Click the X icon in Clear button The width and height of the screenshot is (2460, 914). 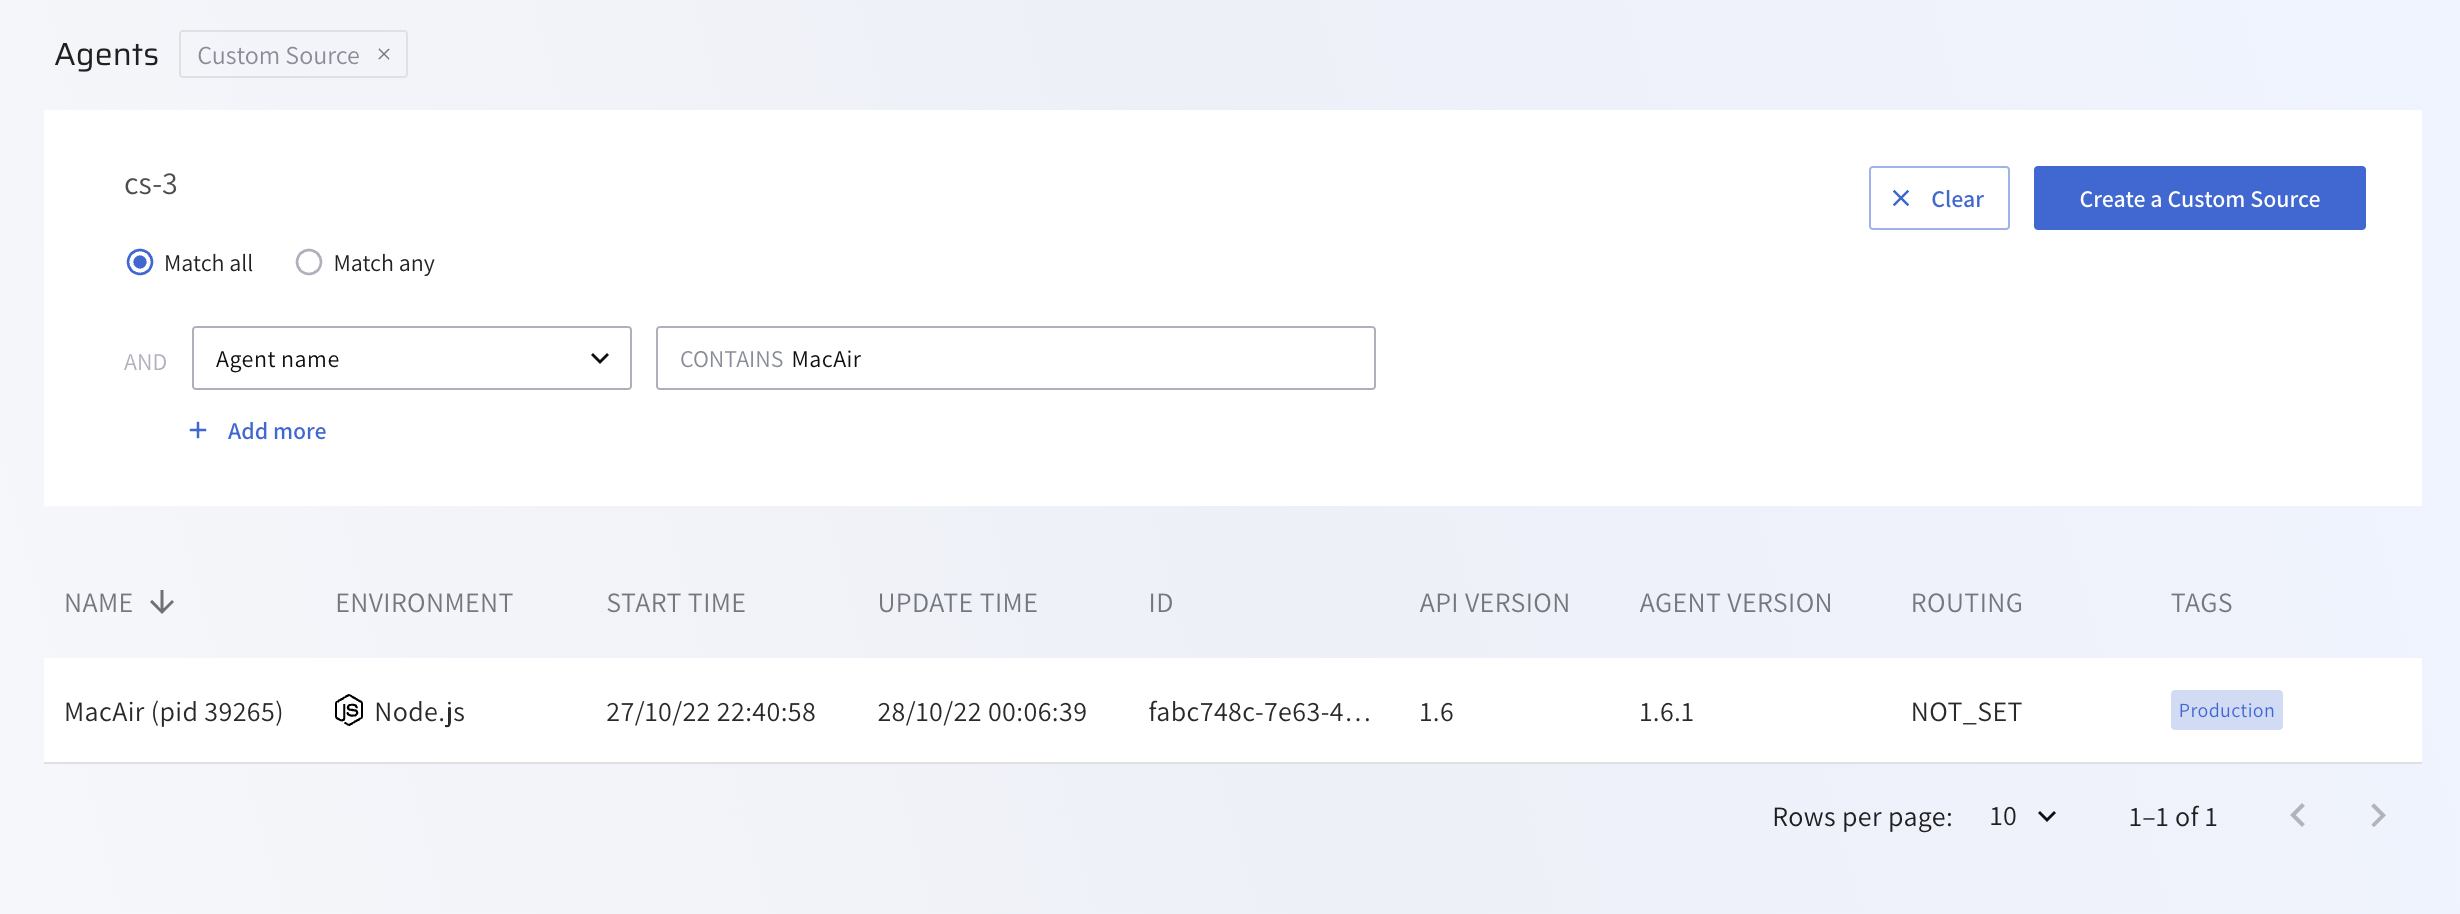point(1901,199)
